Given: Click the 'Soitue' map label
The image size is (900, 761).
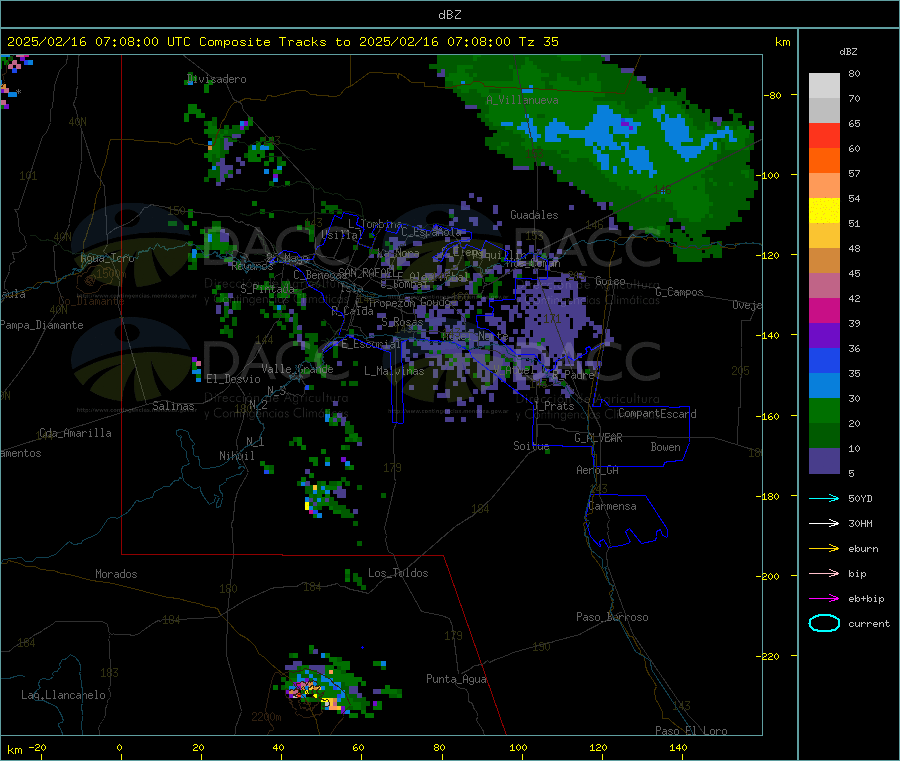Looking at the screenshot, I should 531,446.
